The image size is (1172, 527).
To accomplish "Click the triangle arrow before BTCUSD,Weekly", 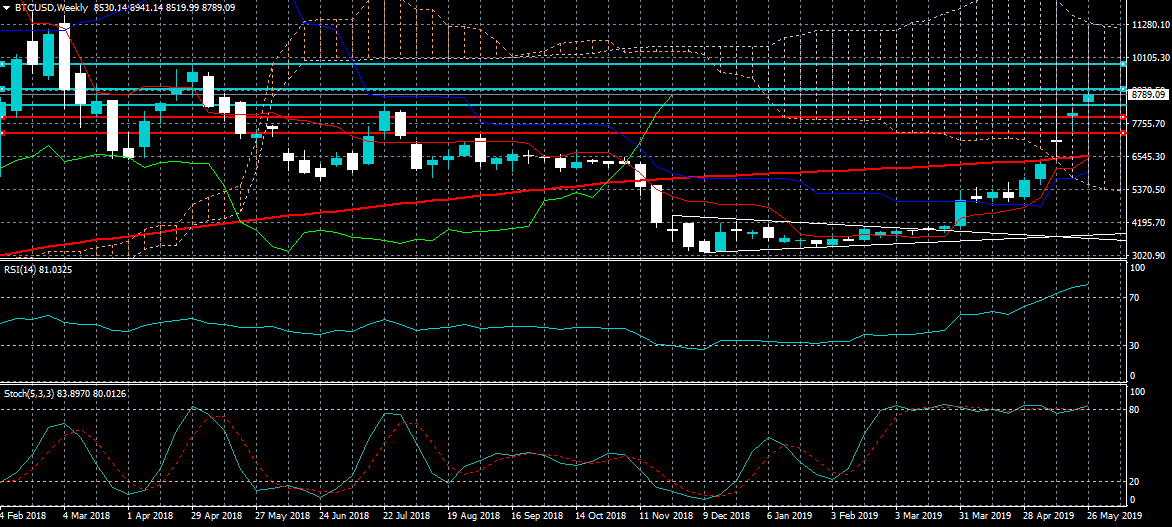I will [7, 7].
